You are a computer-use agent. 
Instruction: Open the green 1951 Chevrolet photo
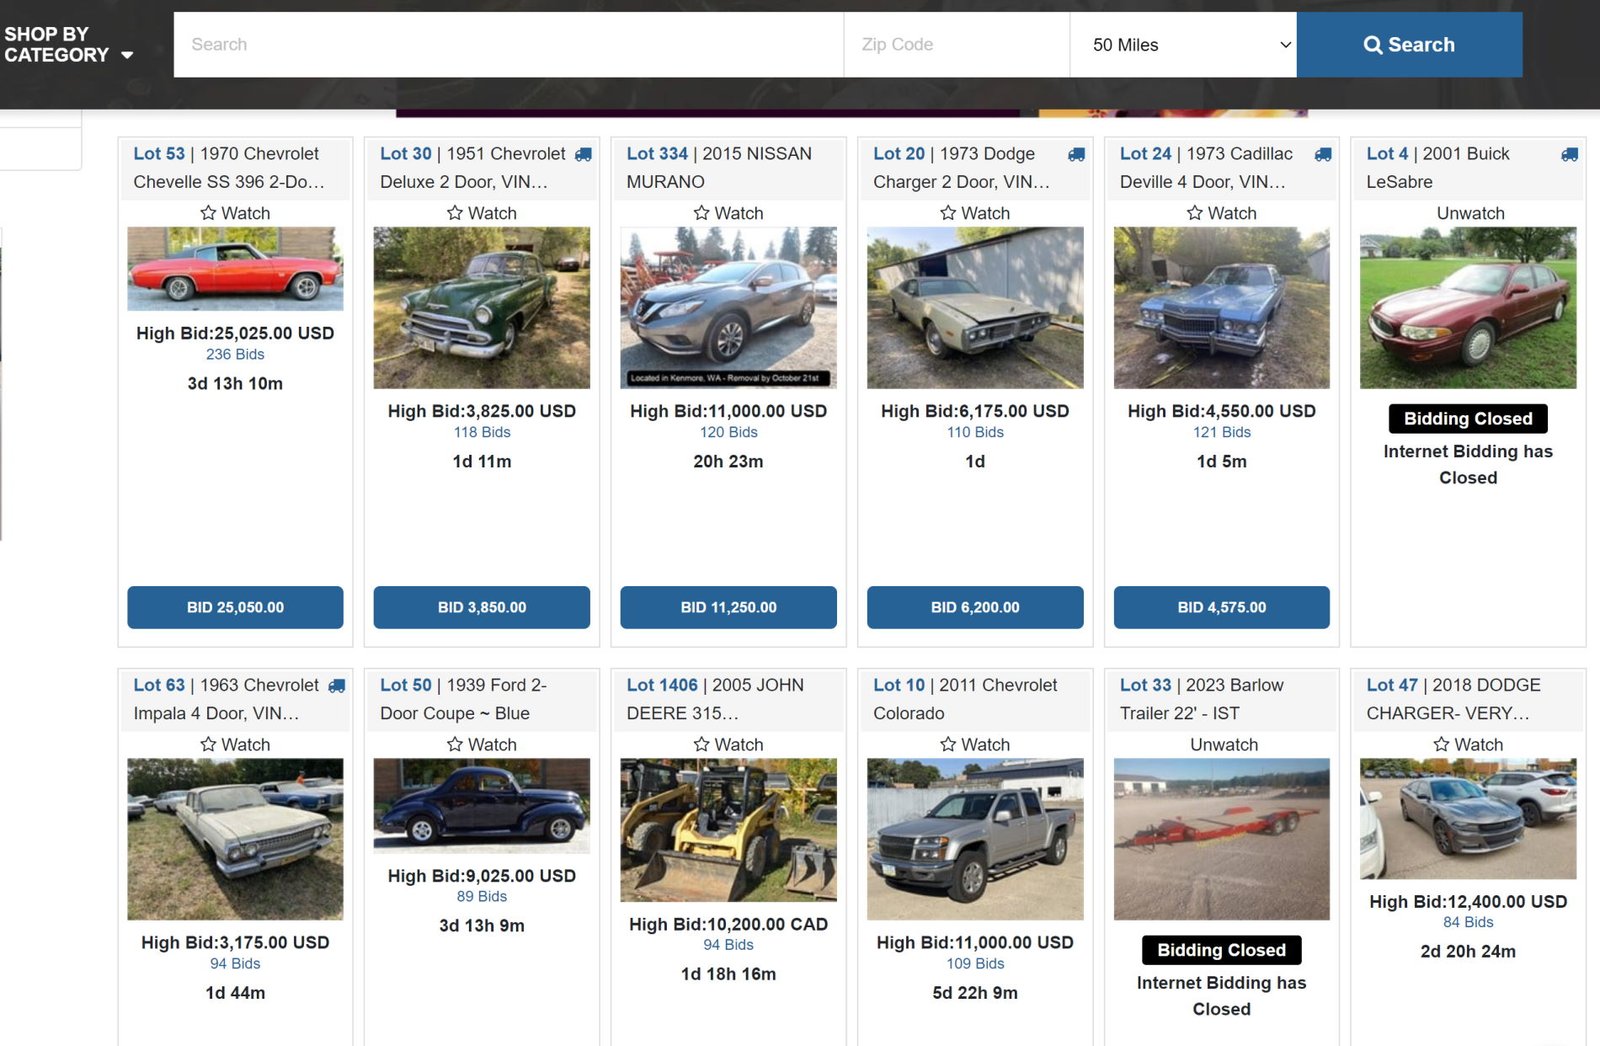(482, 308)
